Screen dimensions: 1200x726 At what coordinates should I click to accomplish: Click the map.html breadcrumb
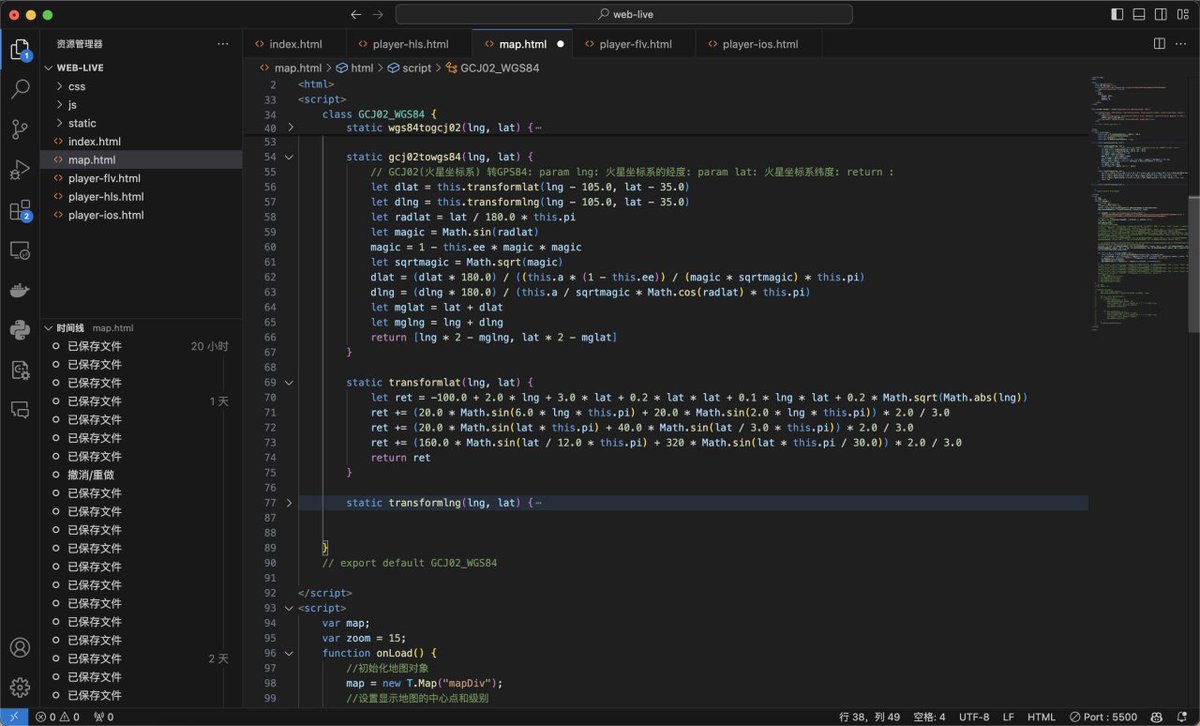[x=298, y=68]
